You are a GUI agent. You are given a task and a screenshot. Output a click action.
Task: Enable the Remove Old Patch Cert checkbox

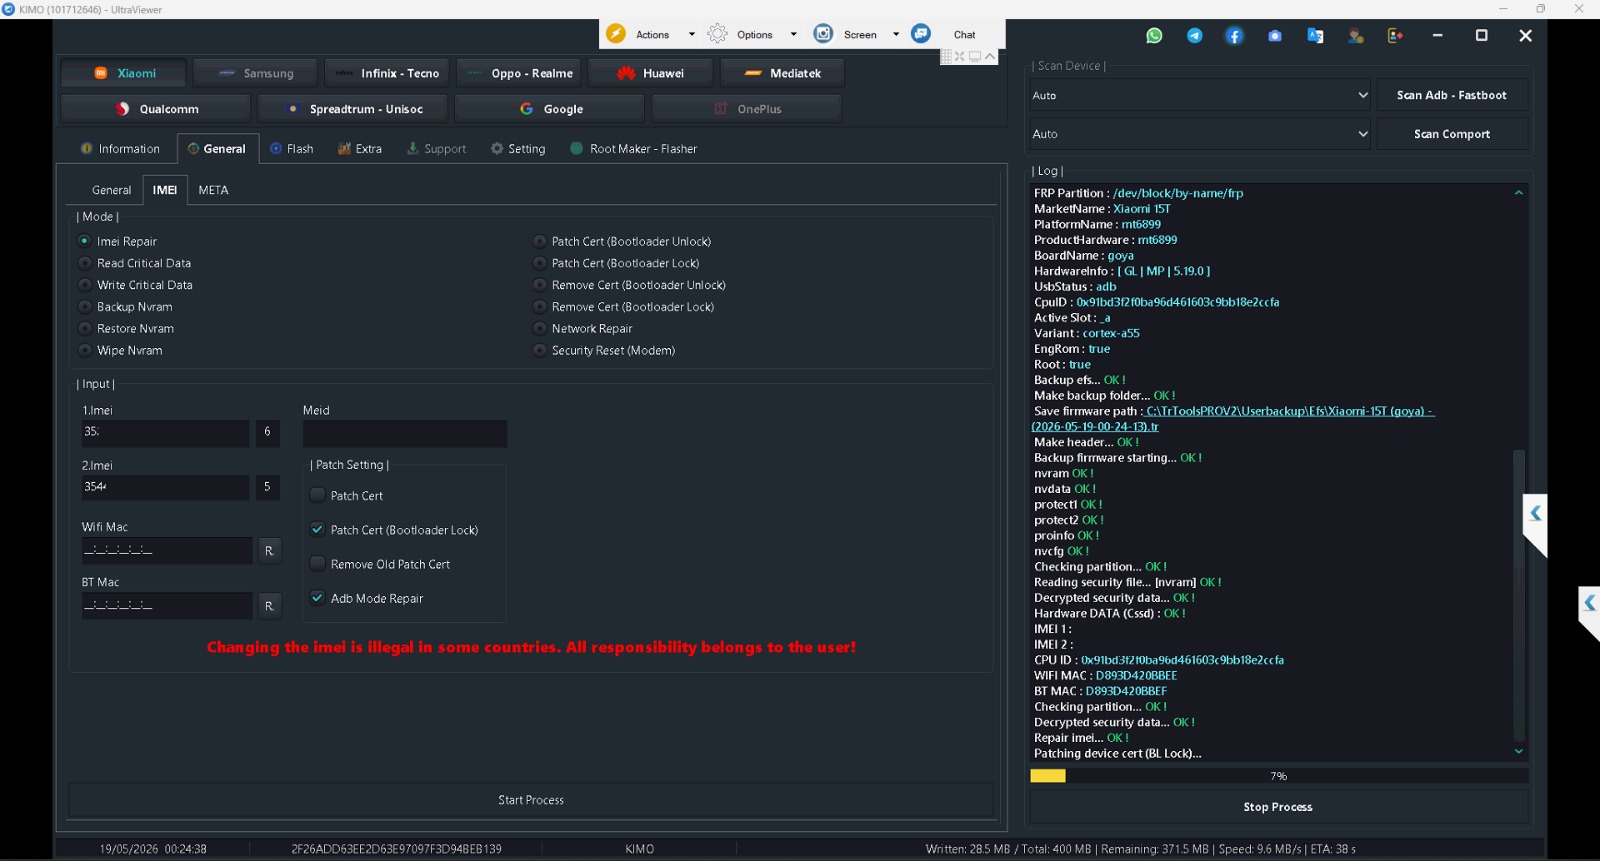coord(317,564)
